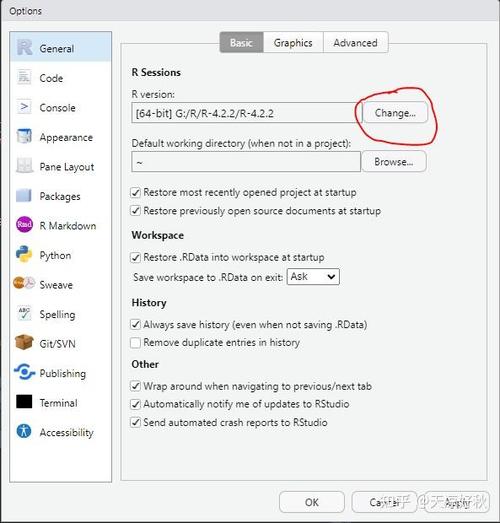The image size is (500, 523).
Task: Click the General R logo icon
Action: [x=24, y=47]
